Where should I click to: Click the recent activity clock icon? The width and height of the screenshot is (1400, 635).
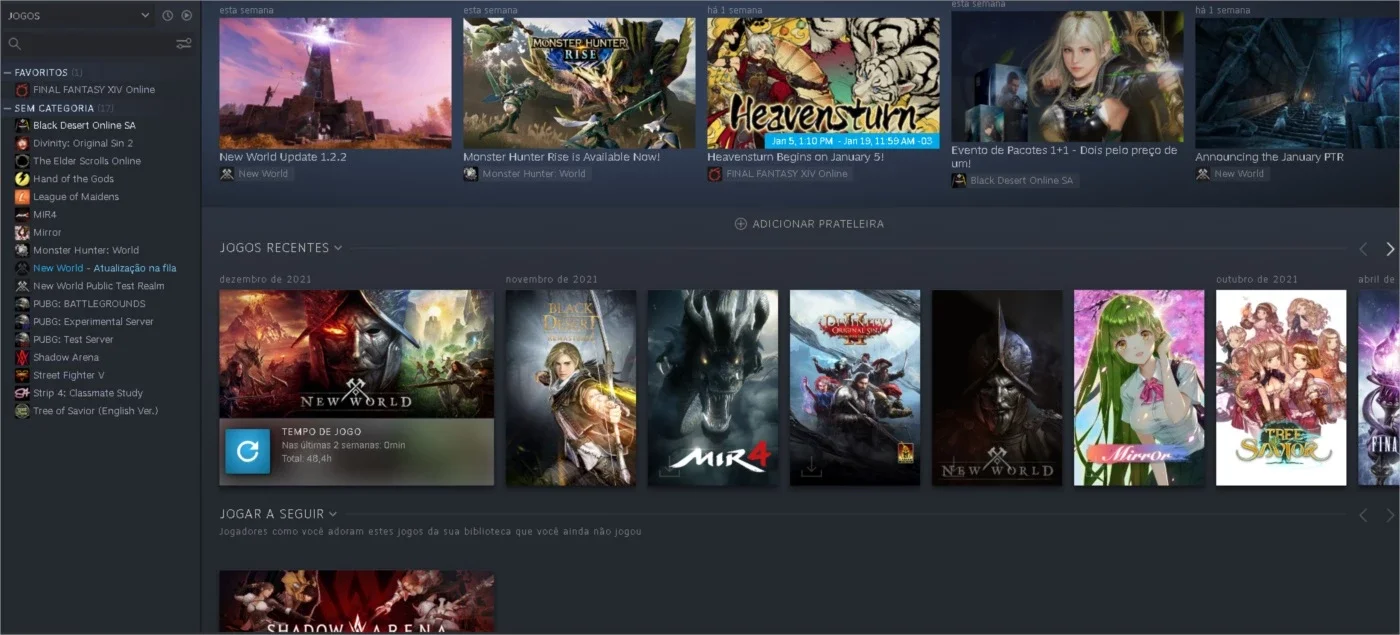[x=168, y=15]
